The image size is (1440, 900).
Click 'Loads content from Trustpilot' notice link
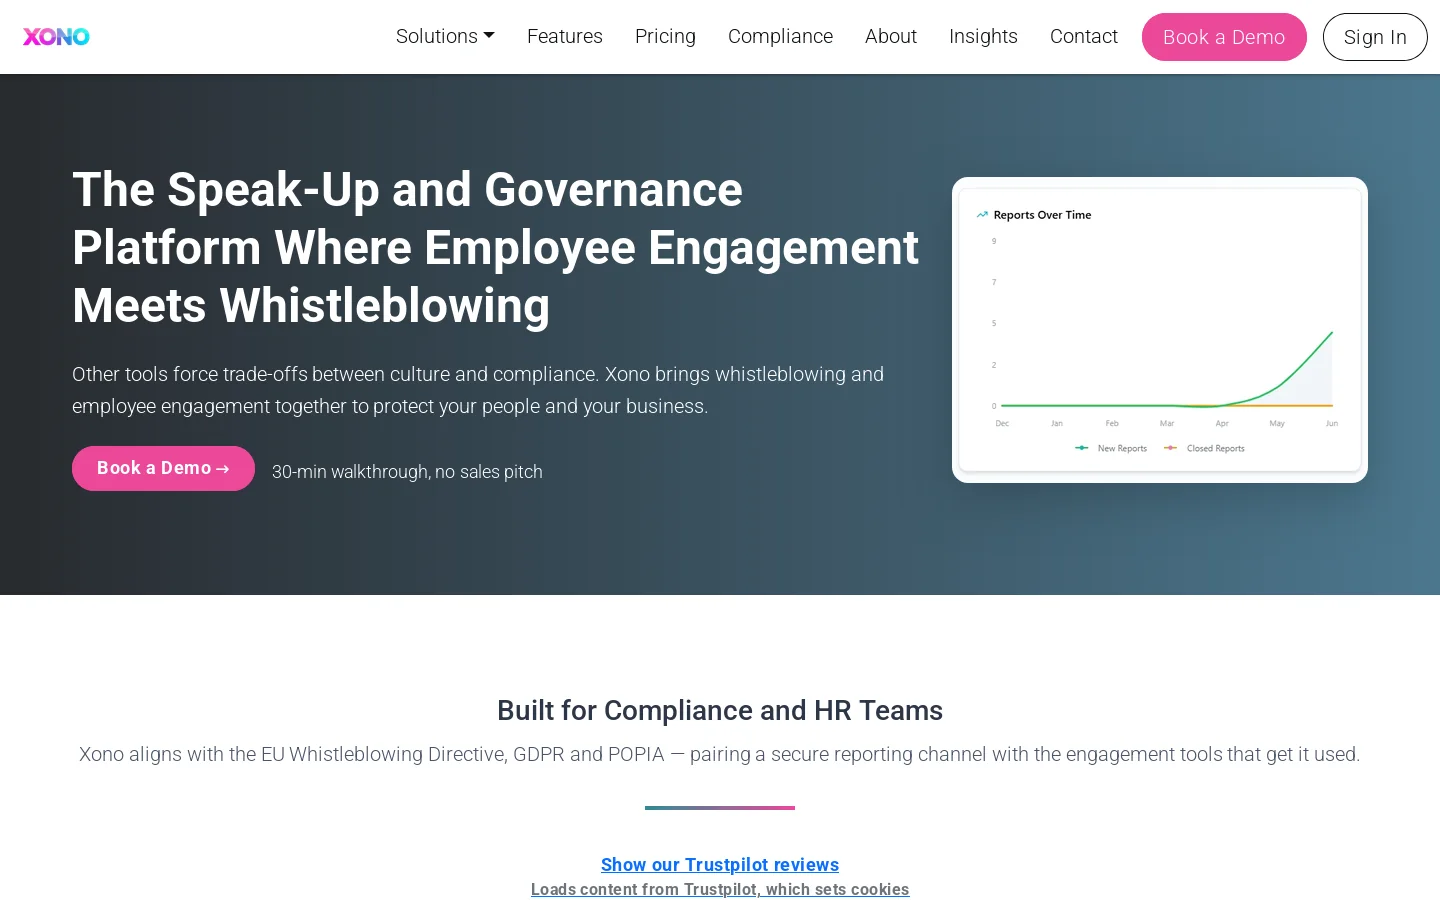(720, 890)
